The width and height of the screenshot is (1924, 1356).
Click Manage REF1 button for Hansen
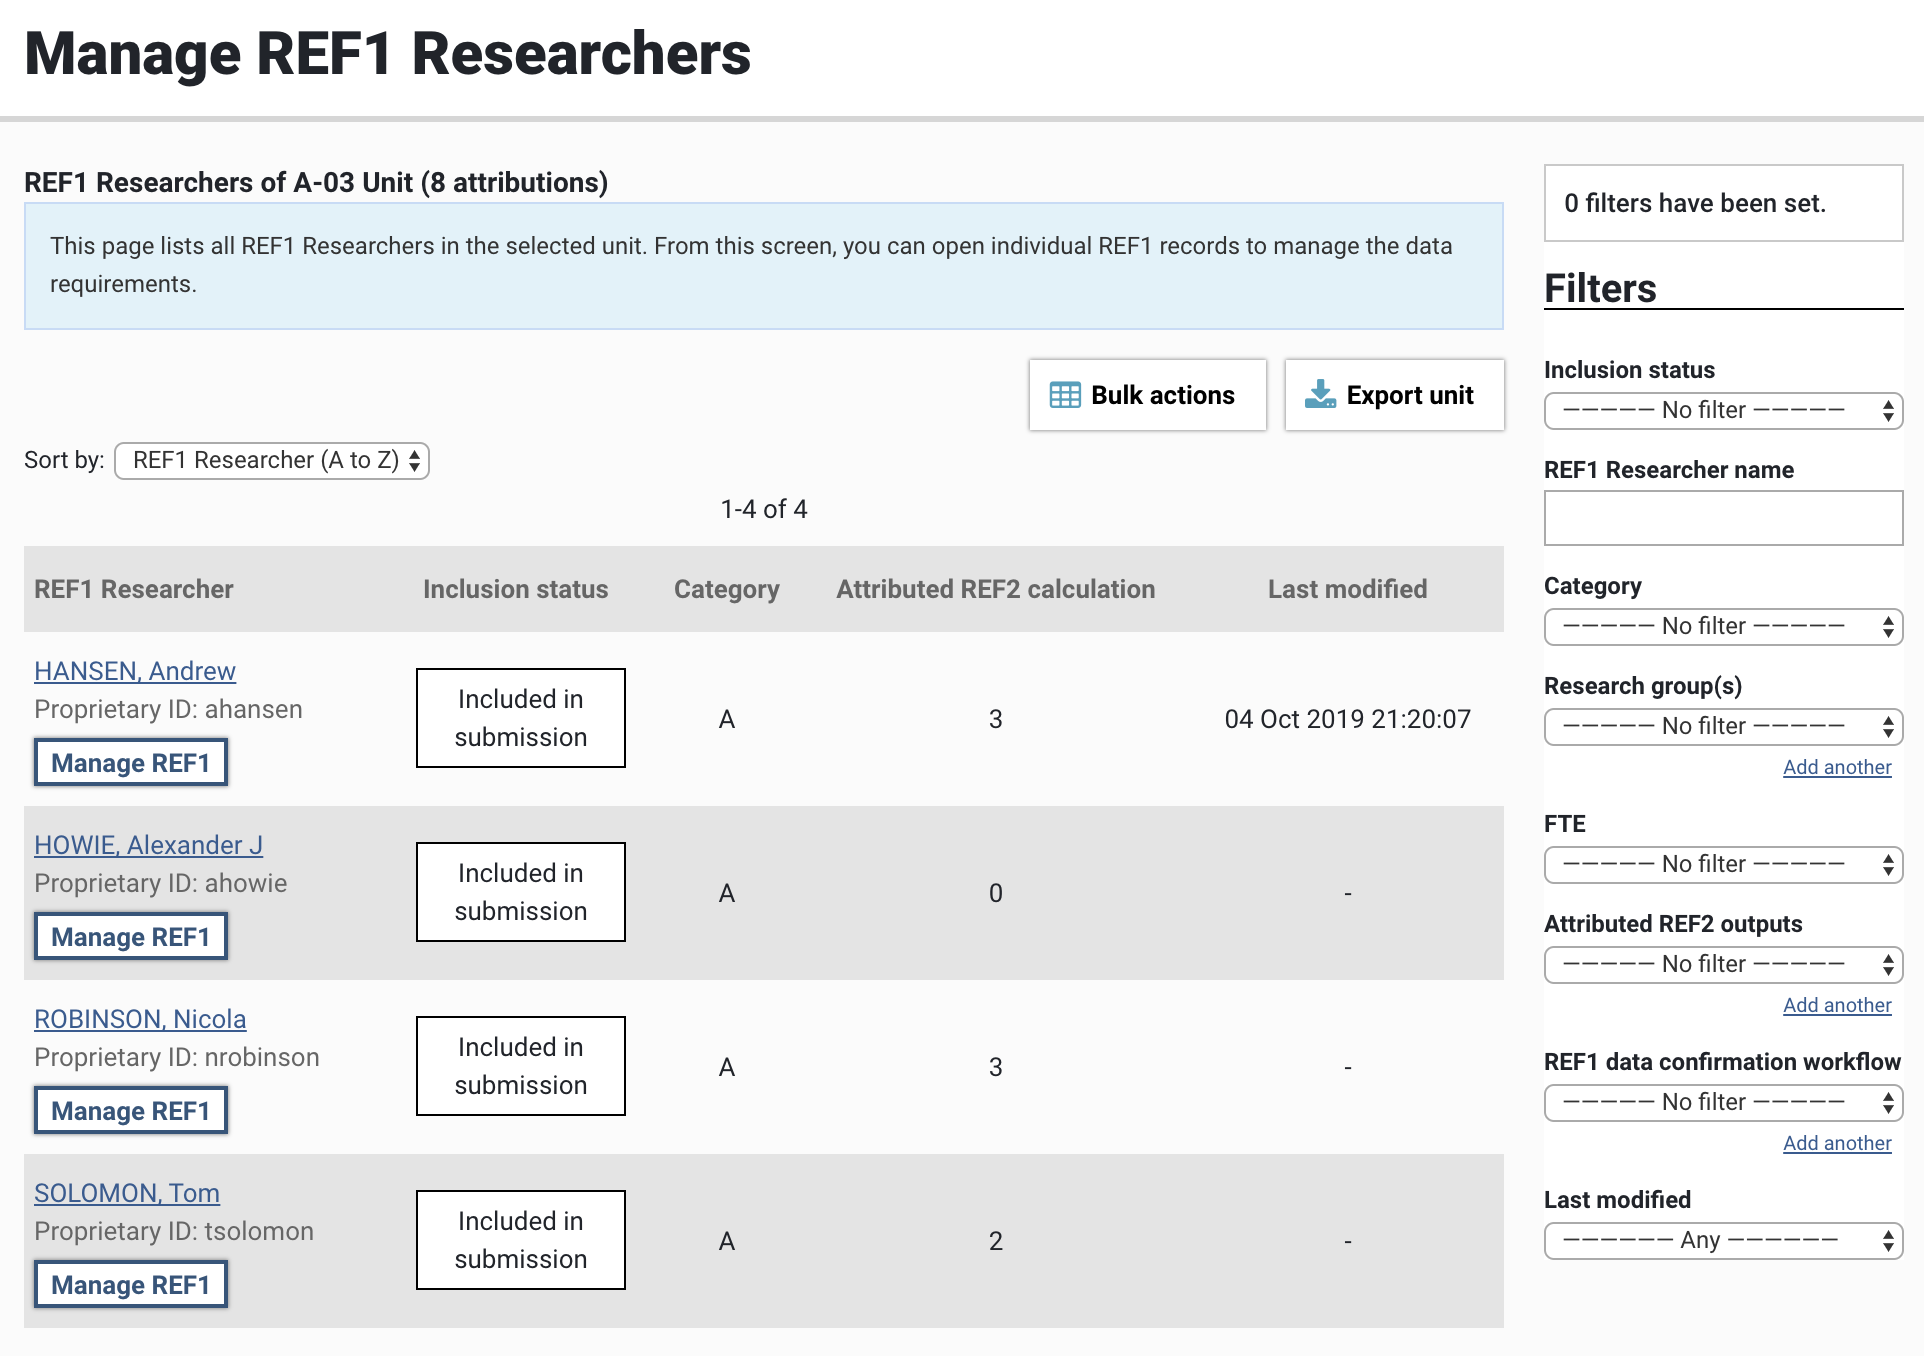131,763
